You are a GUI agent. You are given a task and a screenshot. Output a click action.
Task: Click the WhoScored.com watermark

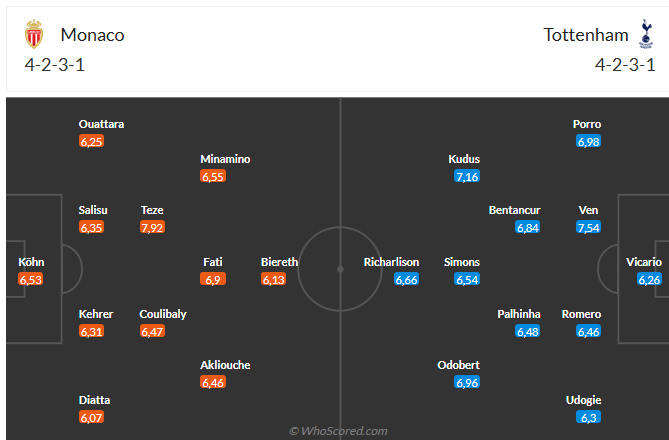338,431
